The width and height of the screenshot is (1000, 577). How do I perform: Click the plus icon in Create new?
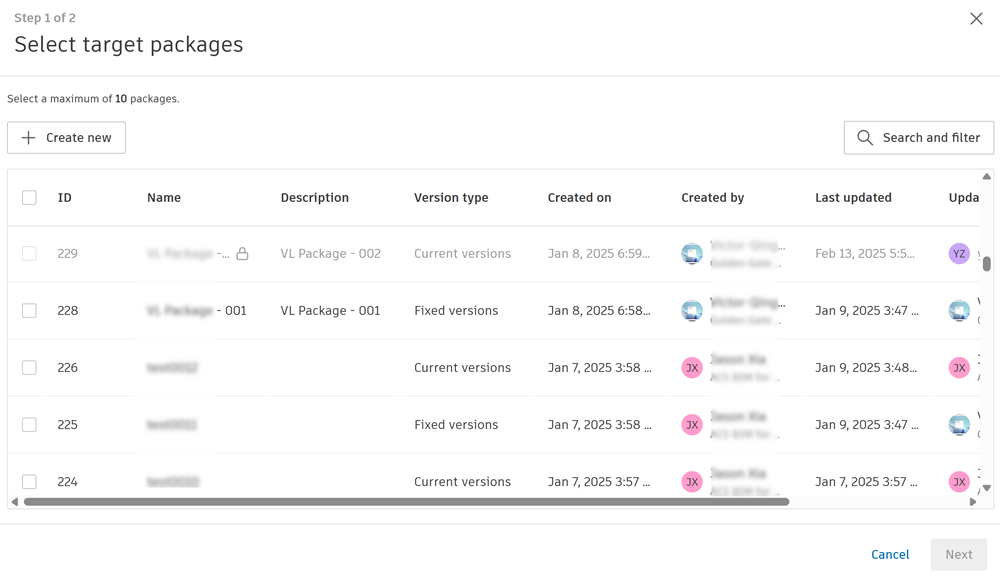[x=29, y=138]
